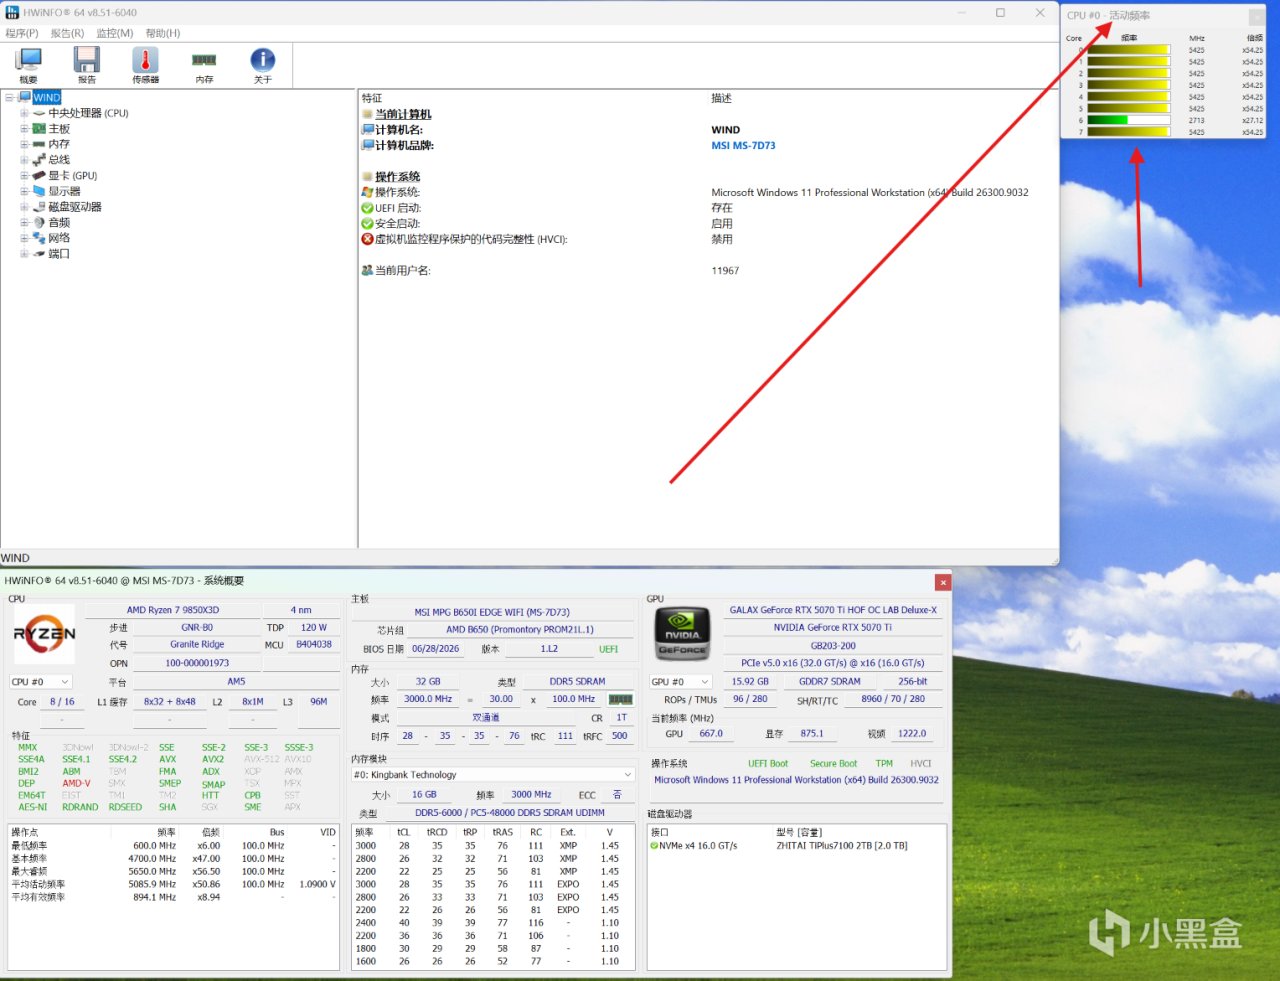This screenshot has width=1280, height=981.
Task: Click the 报告 floppy disk toolbar icon
Action: tap(87, 65)
